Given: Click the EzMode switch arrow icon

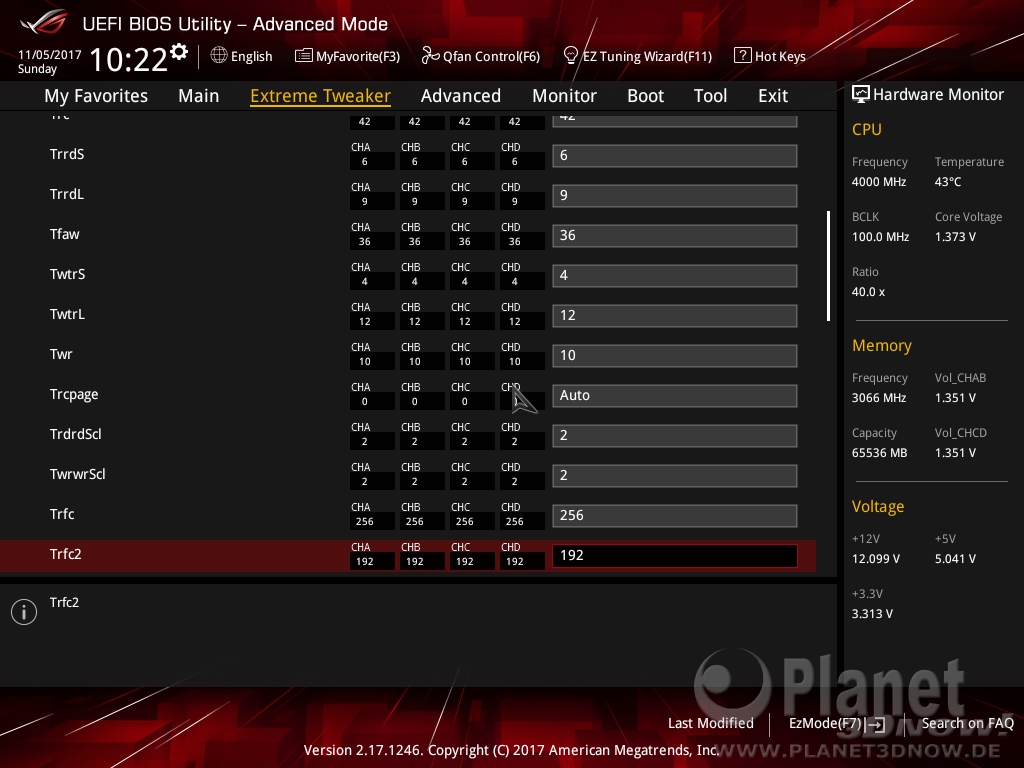Looking at the screenshot, I should click(876, 724).
